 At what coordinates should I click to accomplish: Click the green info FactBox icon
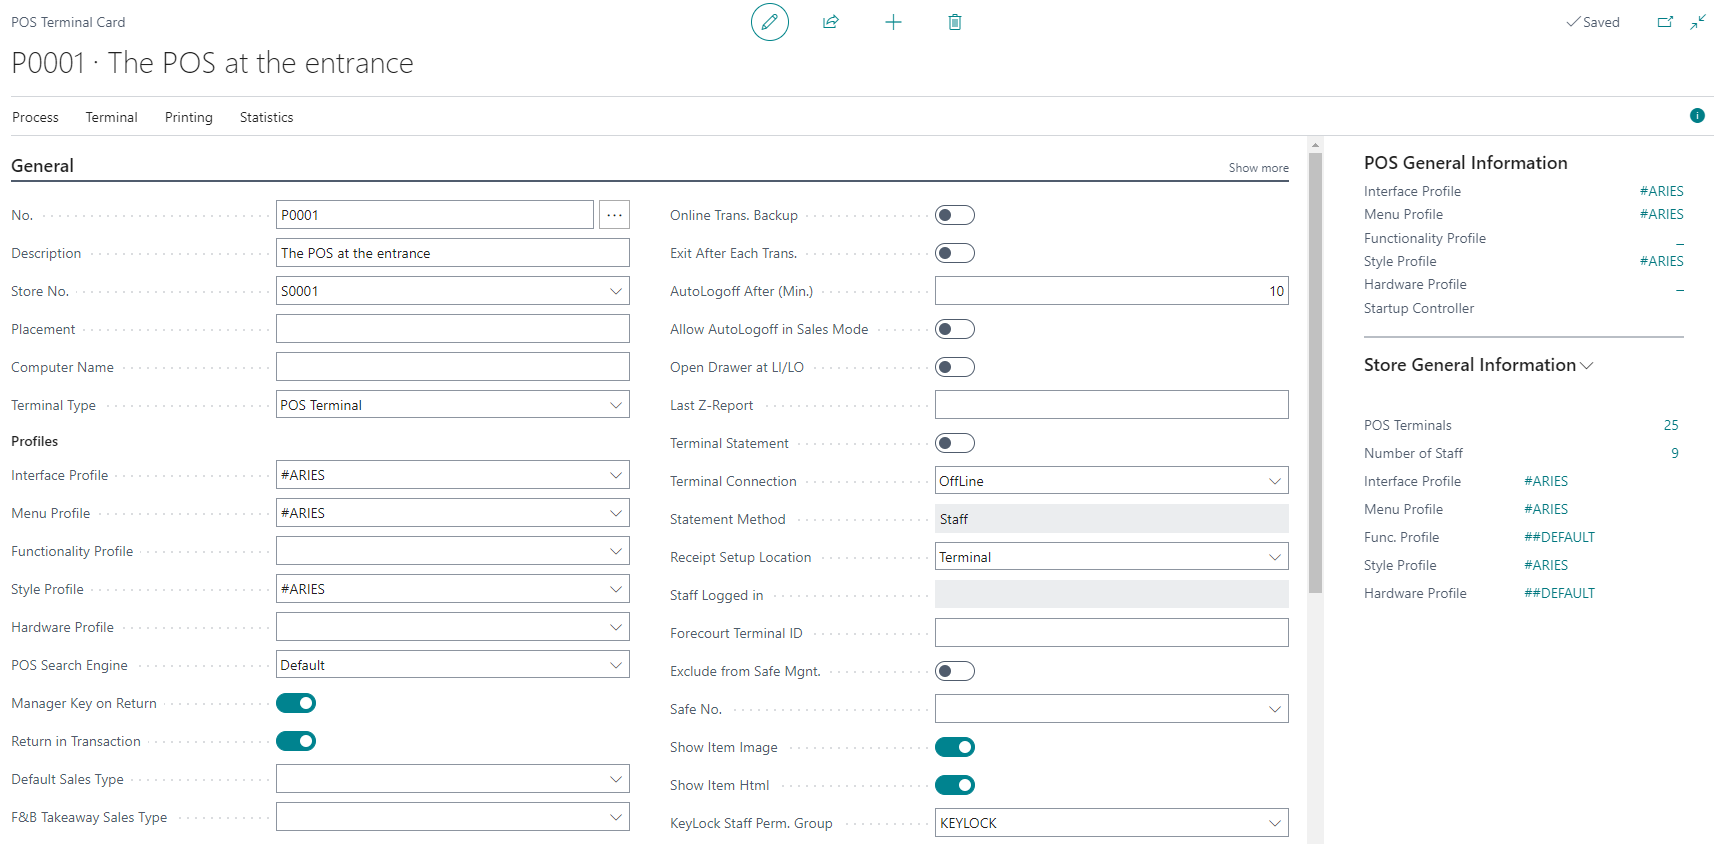(x=1697, y=116)
